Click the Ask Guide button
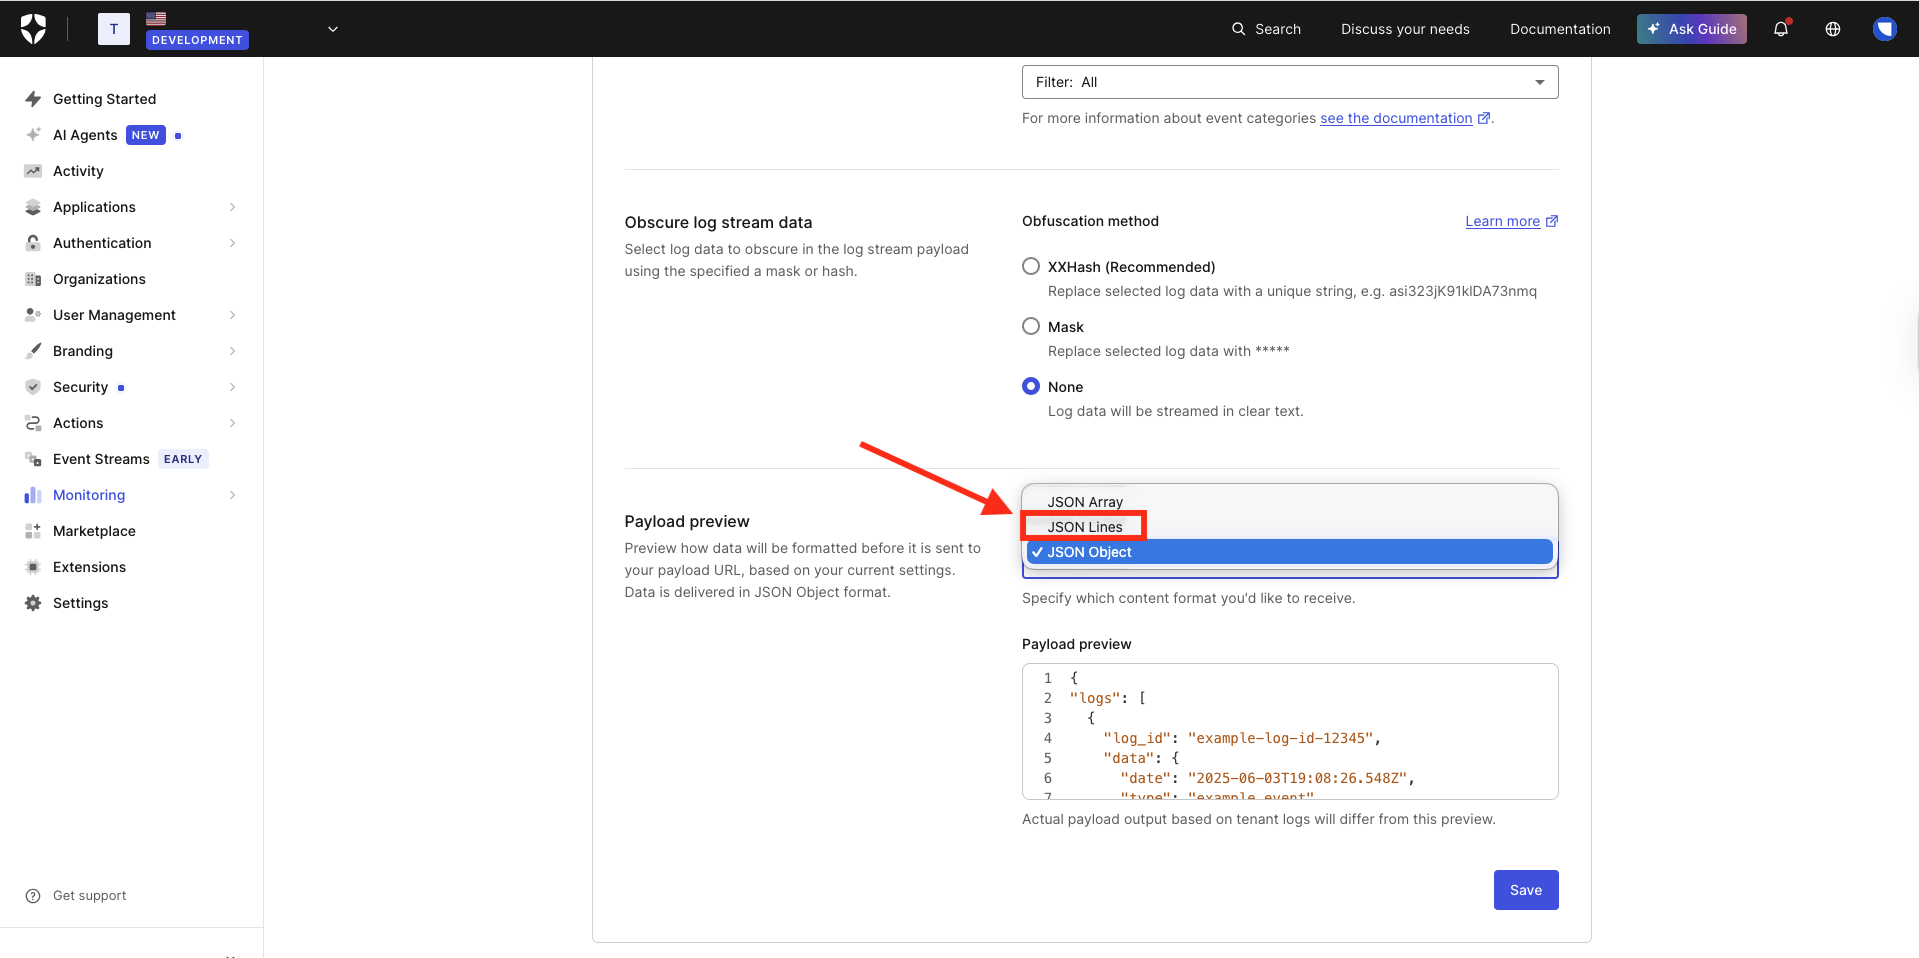The image size is (1919, 958). pos(1691,29)
